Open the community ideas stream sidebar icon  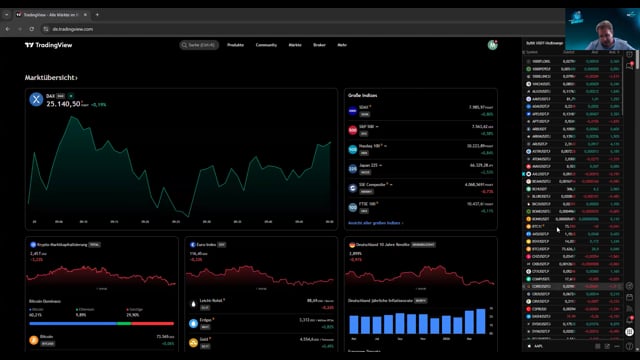pos(630,309)
